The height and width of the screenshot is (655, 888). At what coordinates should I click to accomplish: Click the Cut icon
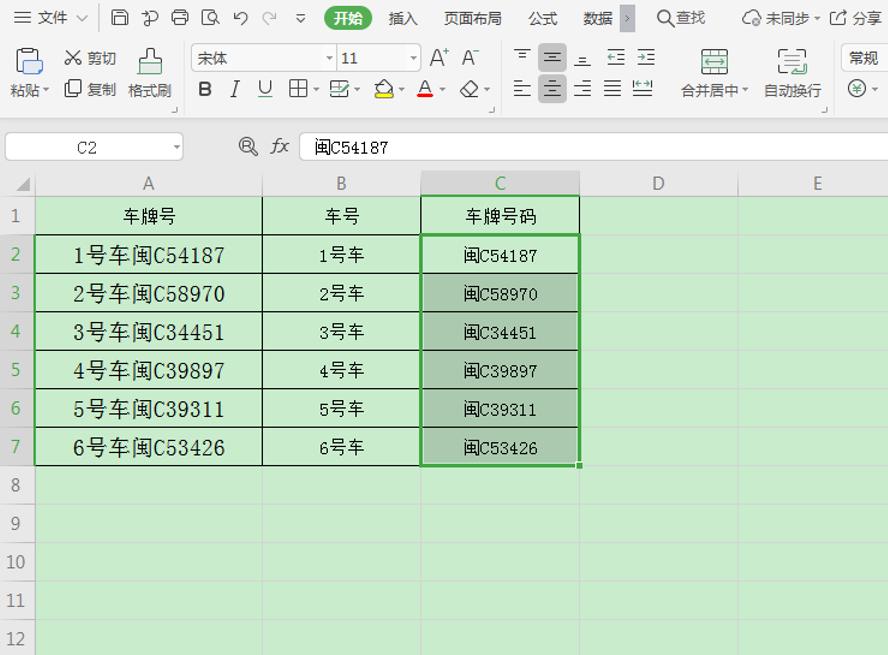tap(88, 58)
